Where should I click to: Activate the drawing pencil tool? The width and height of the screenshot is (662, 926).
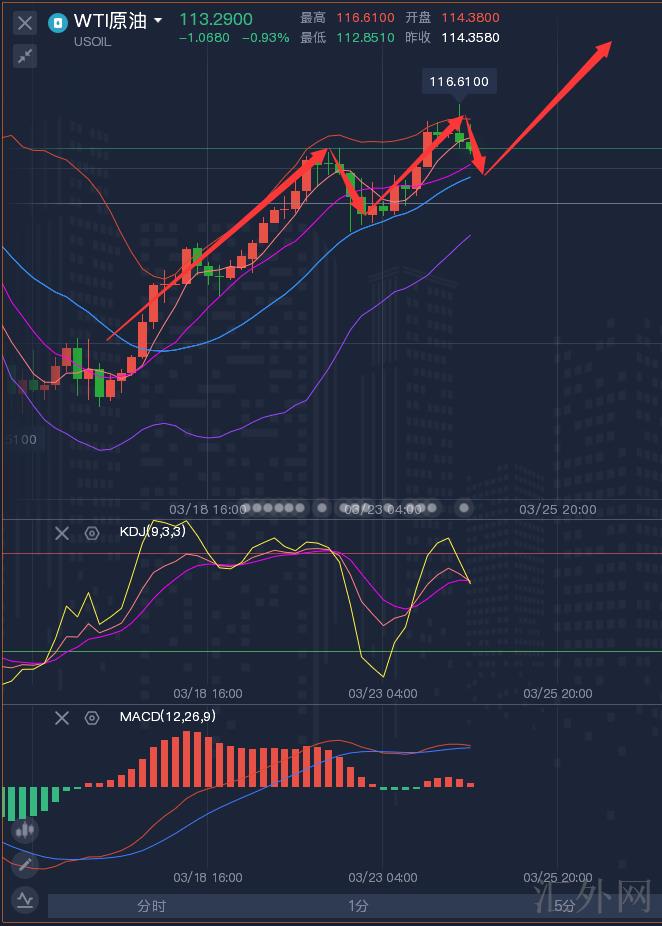26,864
